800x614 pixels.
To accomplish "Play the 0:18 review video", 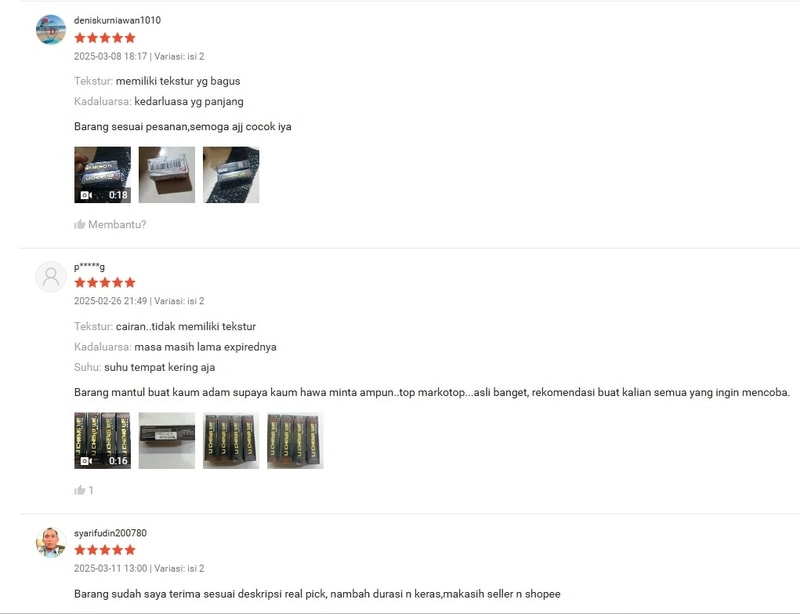I will coord(103,175).
